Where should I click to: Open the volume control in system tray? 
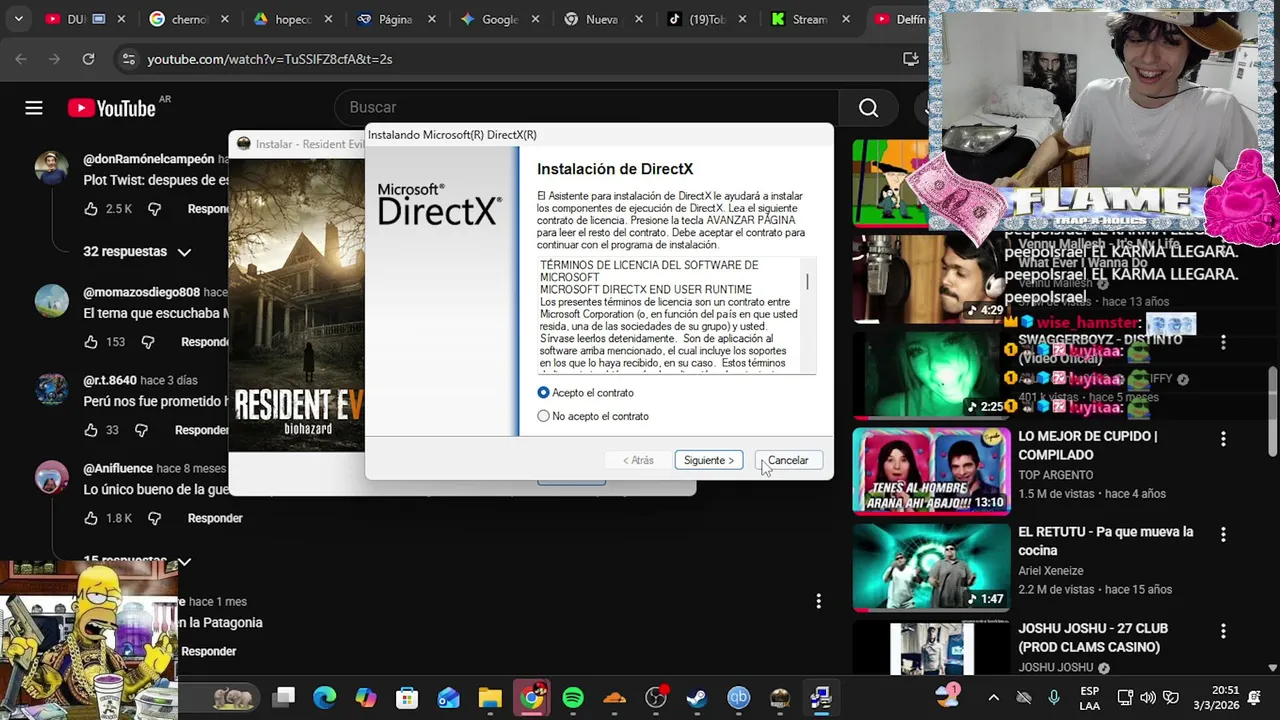click(1148, 697)
